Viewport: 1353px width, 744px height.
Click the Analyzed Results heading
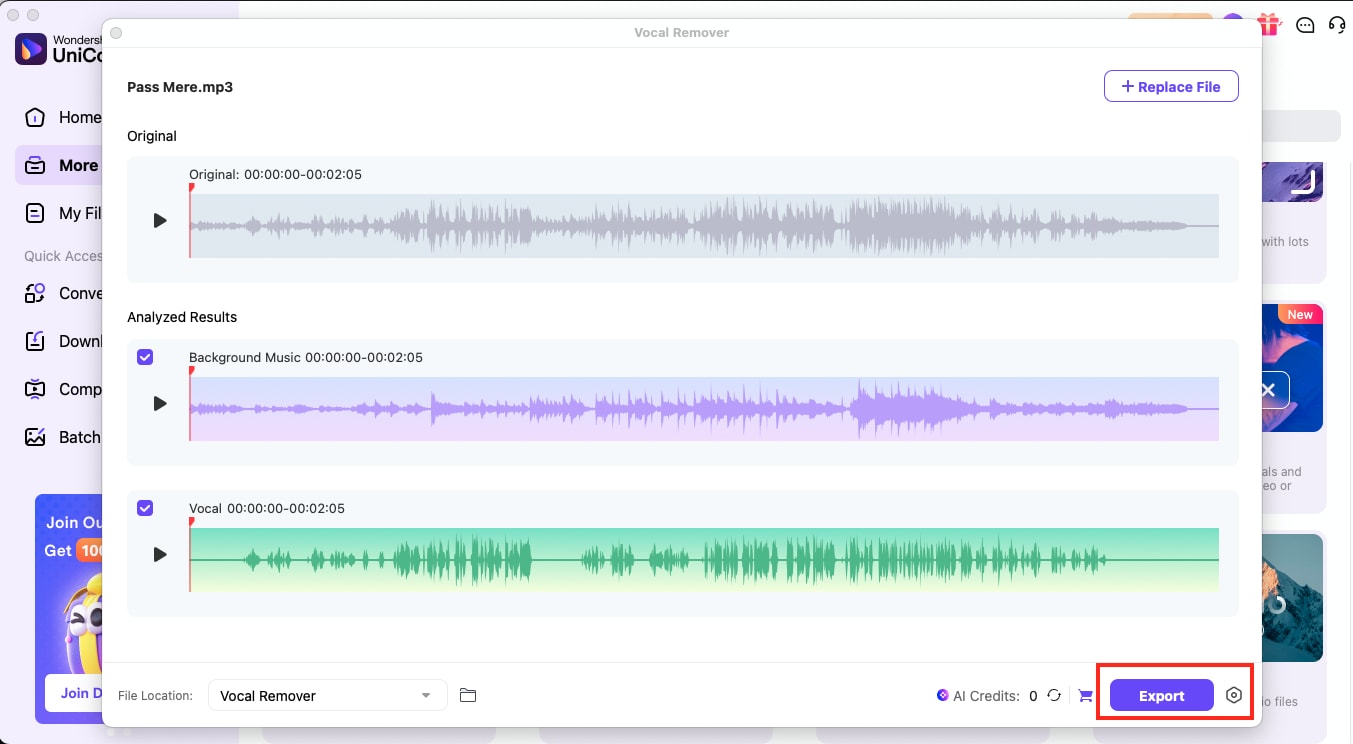point(182,317)
